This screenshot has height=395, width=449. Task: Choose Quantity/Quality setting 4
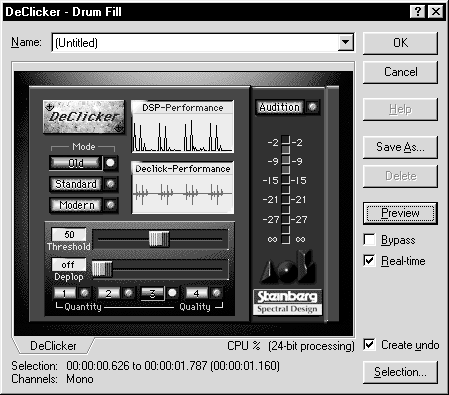(196, 293)
